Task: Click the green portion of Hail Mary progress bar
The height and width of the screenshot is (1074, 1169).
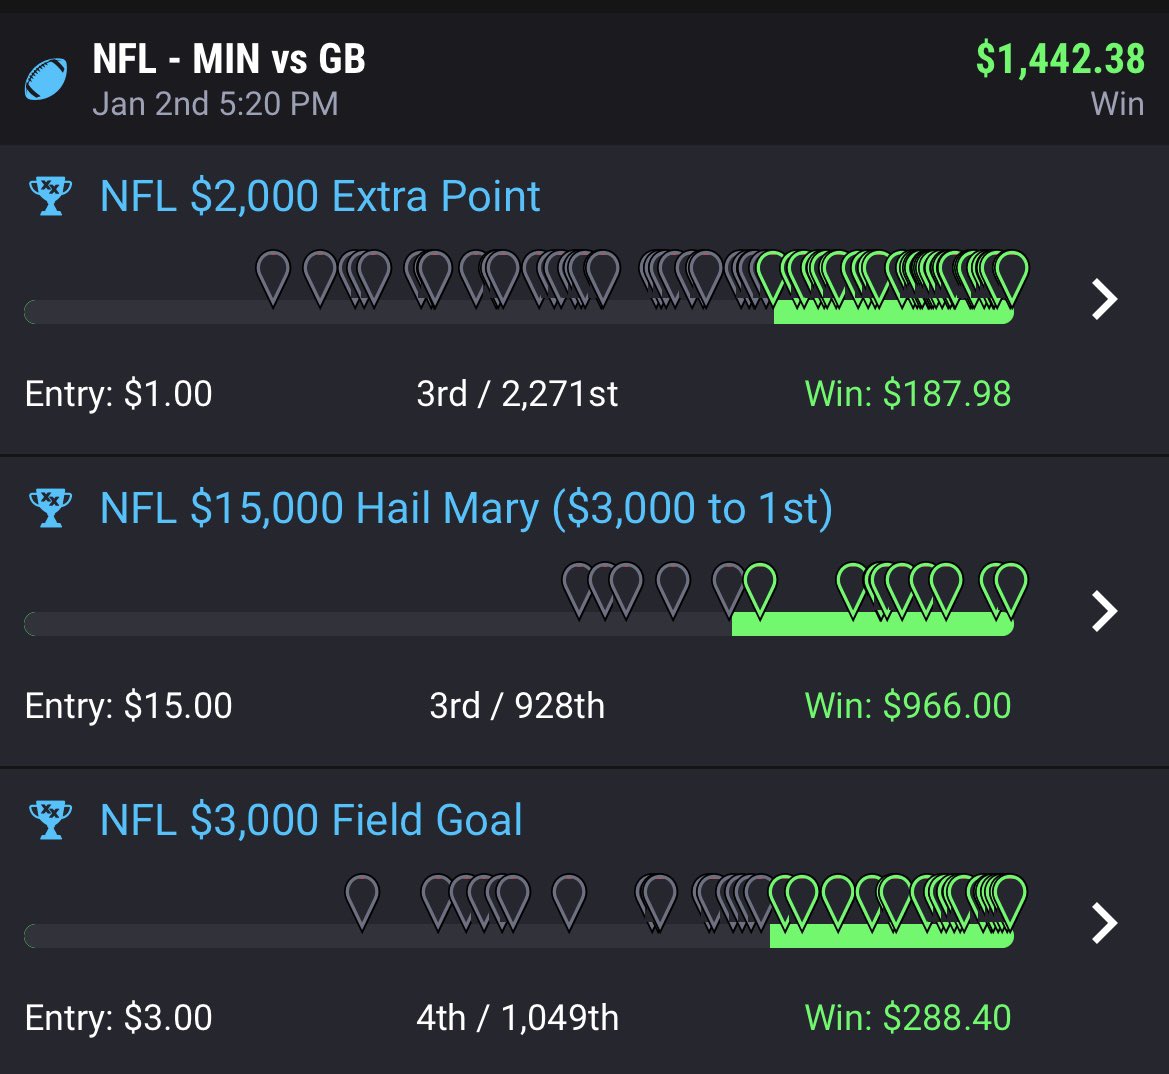Action: click(x=872, y=625)
